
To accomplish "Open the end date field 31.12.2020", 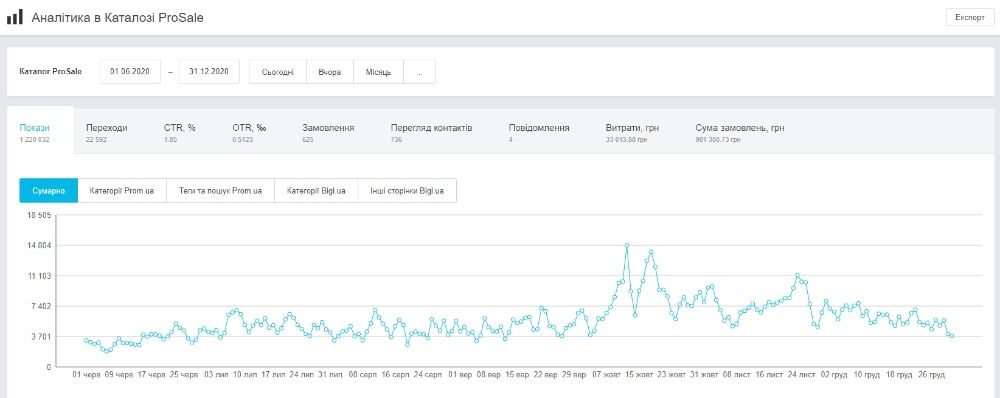I will click(x=209, y=72).
